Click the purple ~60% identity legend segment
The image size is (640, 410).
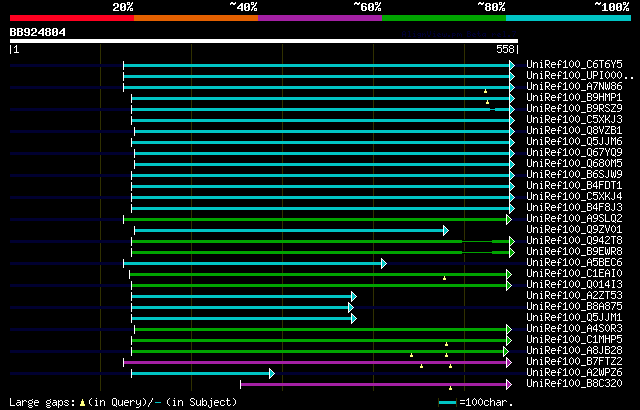320,18
